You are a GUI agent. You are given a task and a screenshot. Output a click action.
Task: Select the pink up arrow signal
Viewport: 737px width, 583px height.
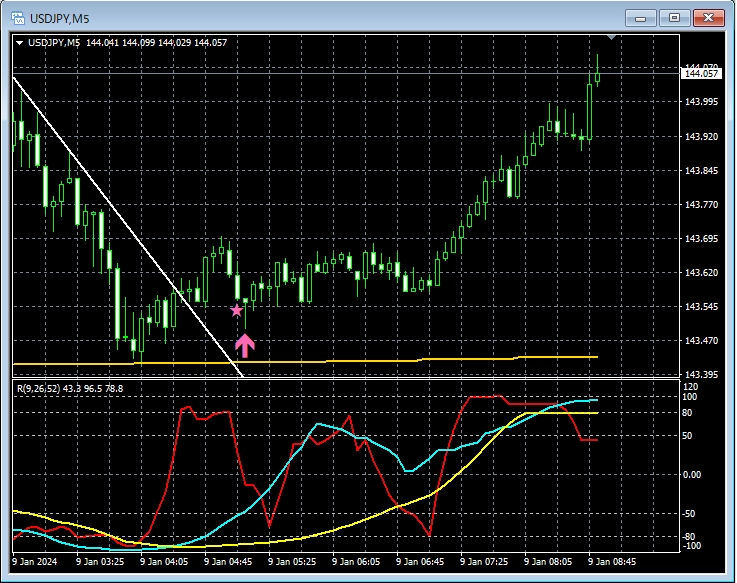245,346
